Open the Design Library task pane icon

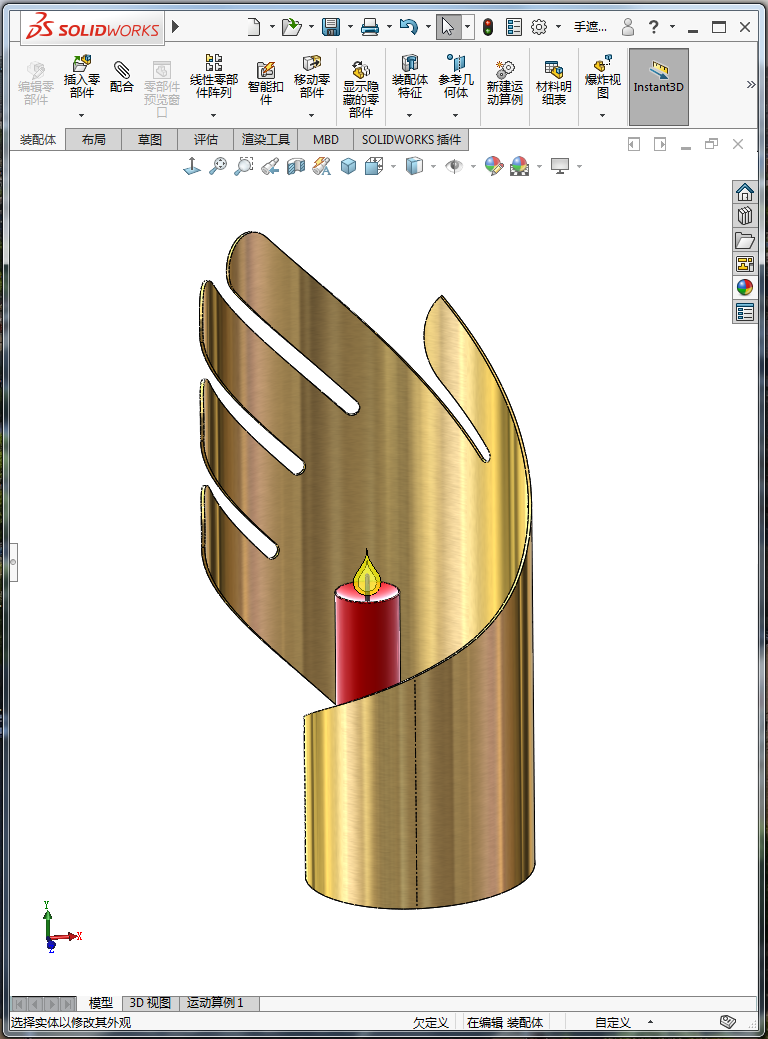pos(745,216)
